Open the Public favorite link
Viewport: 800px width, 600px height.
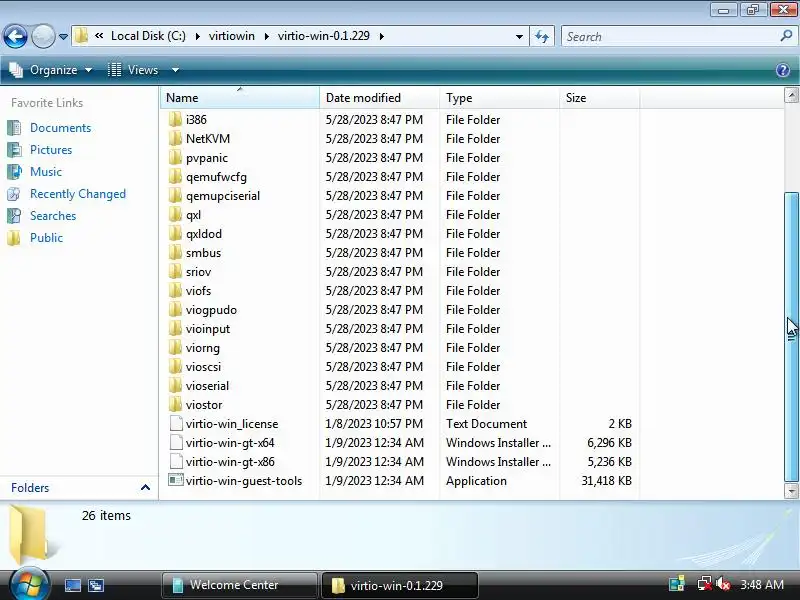[46, 238]
